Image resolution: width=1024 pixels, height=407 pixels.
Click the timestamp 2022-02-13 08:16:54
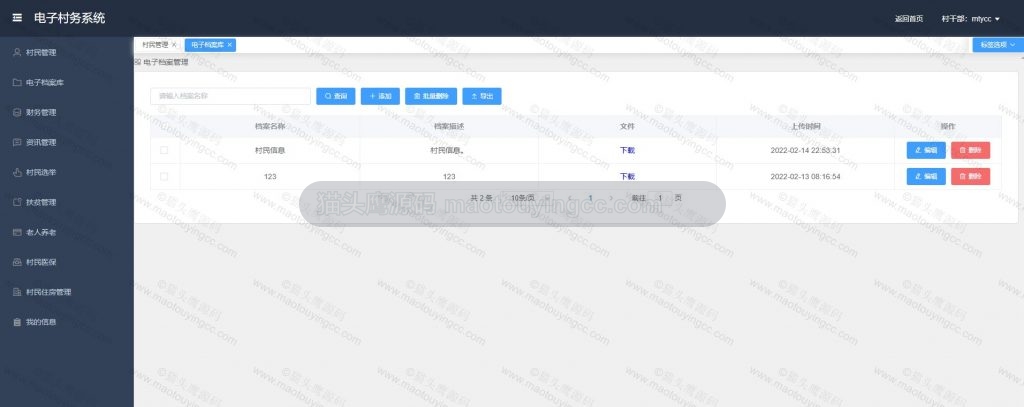[x=805, y=176]
